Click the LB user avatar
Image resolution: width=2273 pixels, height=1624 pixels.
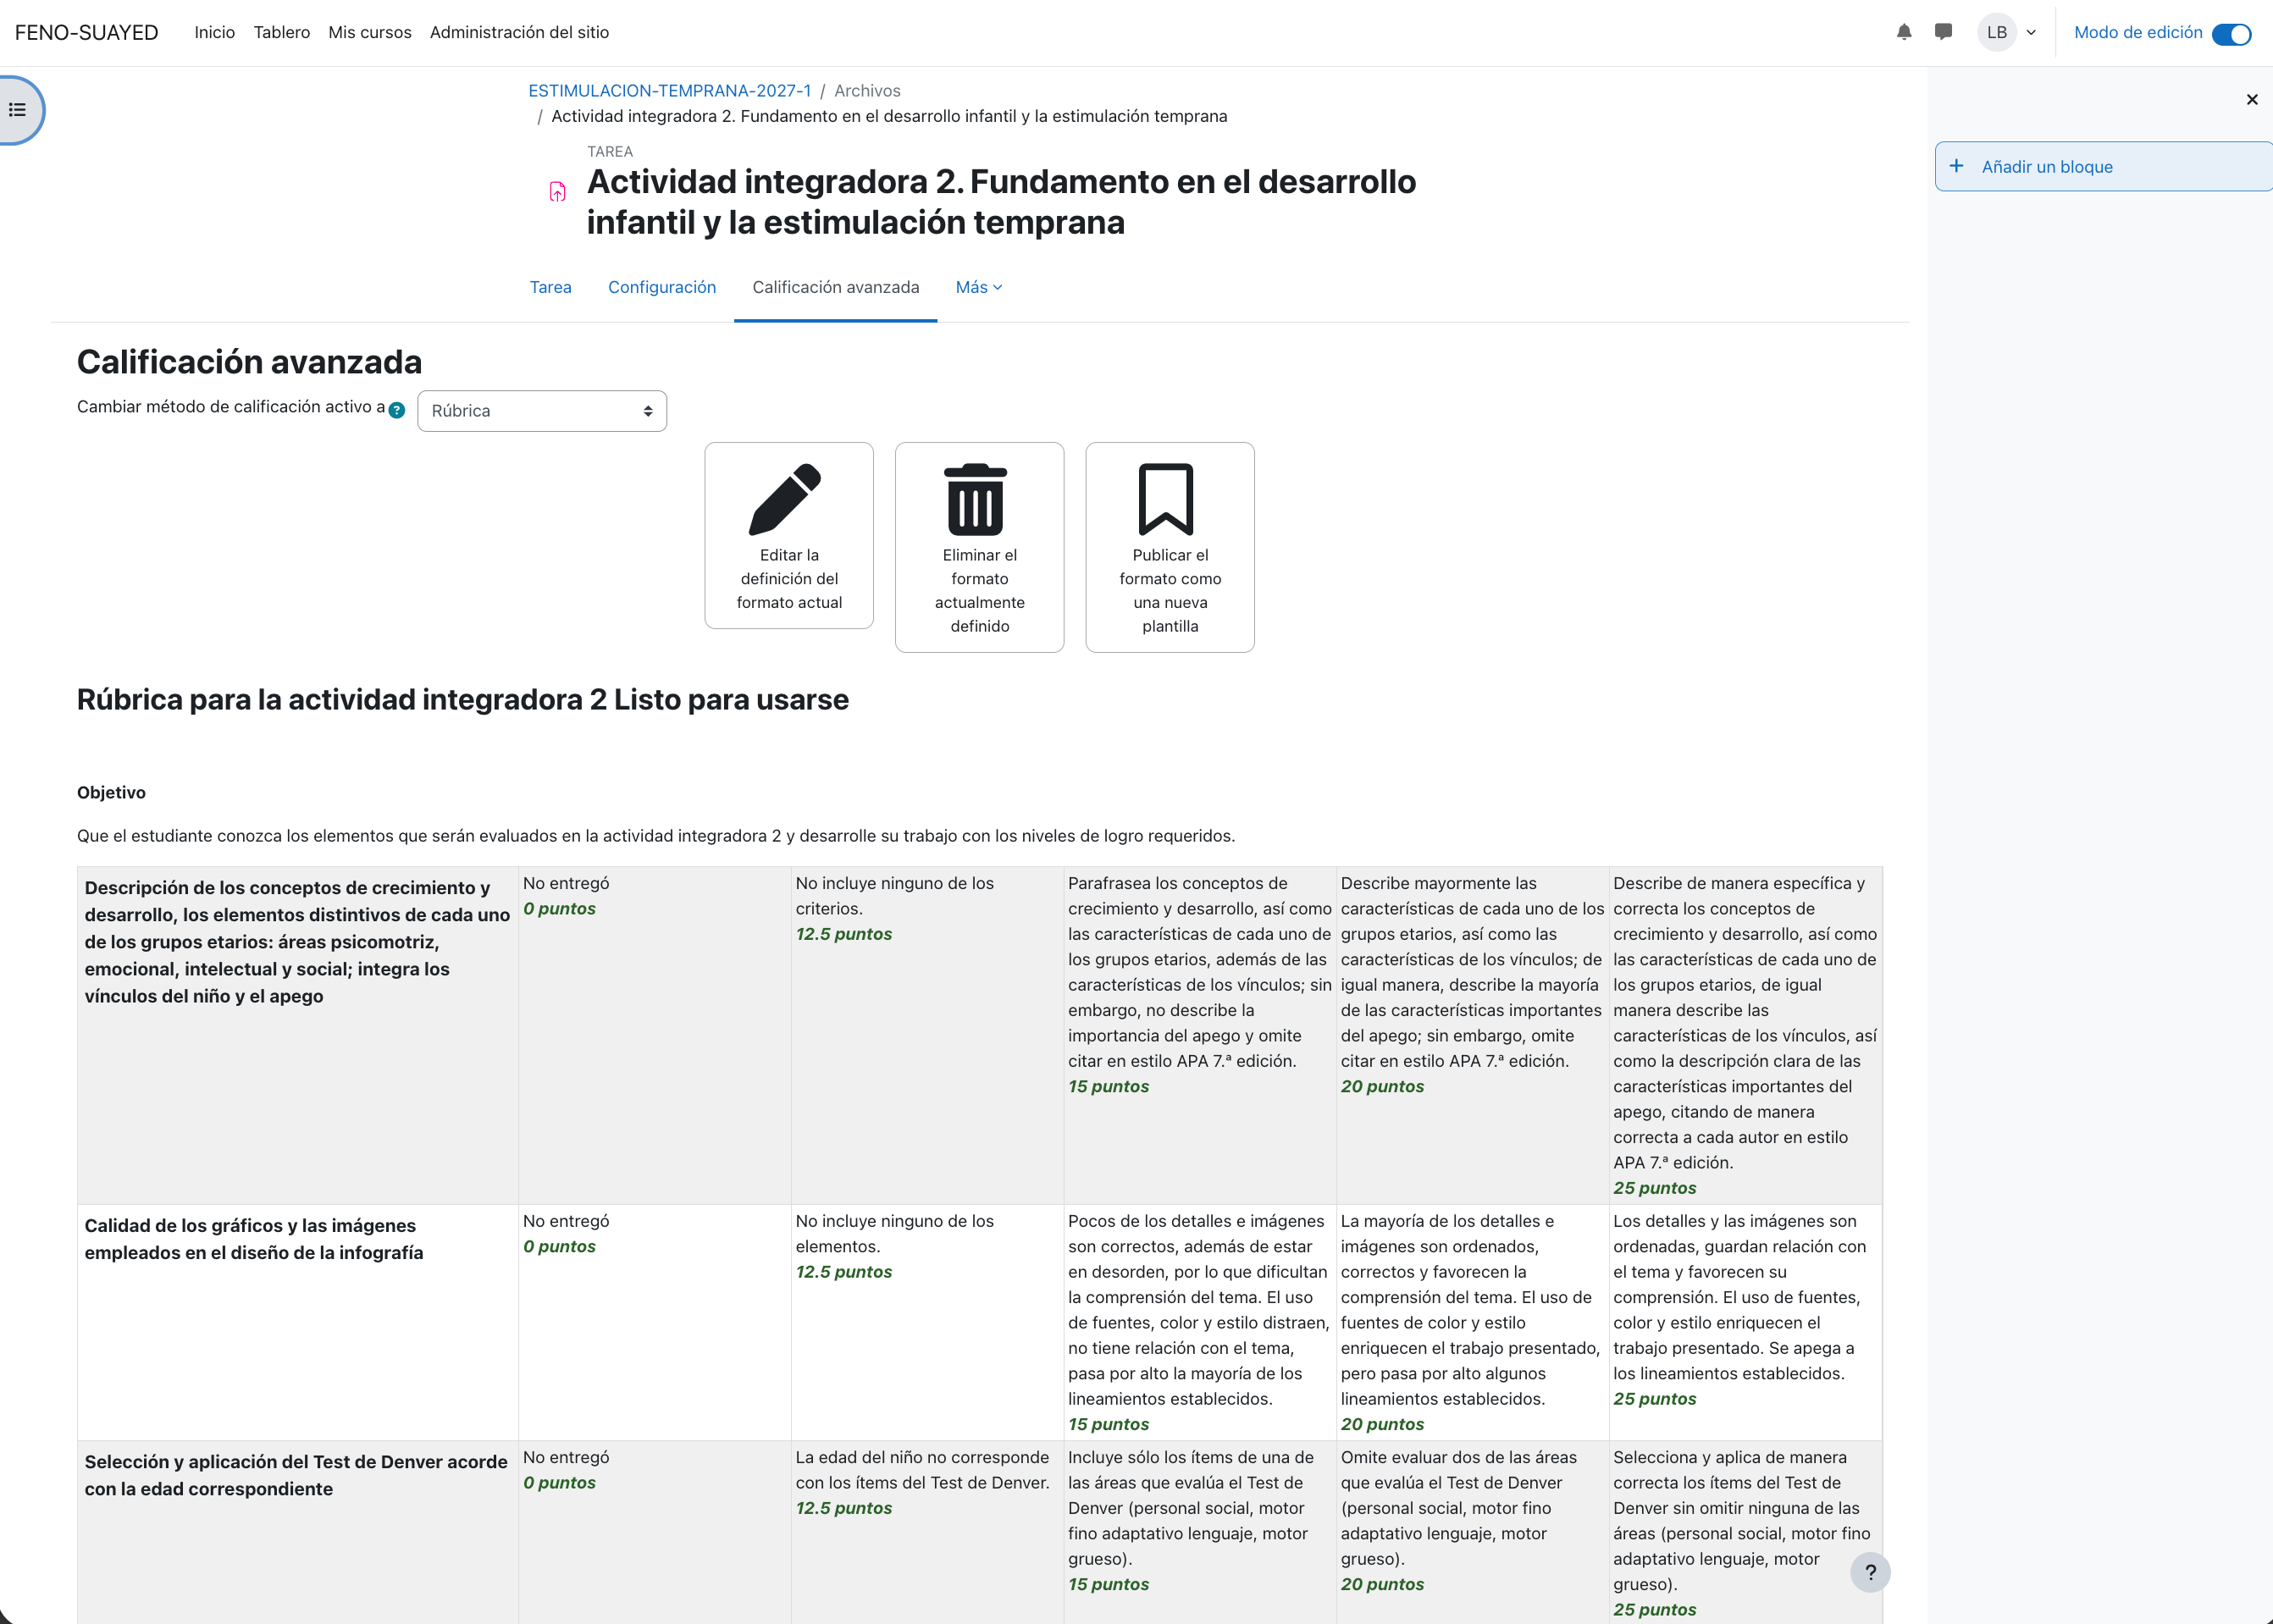(x=1996, y=32)
